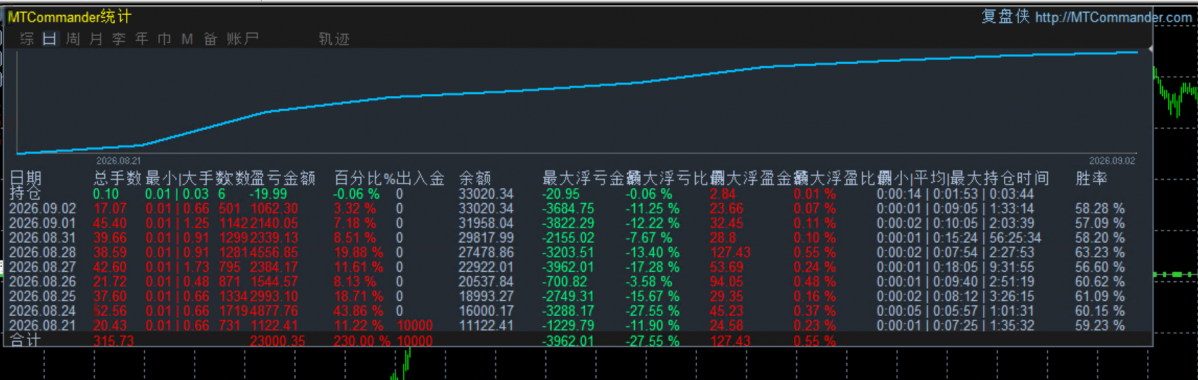Select the 2026.08.25 row date
This screenshot has width=1198, height=380.
tap(44, 297)
